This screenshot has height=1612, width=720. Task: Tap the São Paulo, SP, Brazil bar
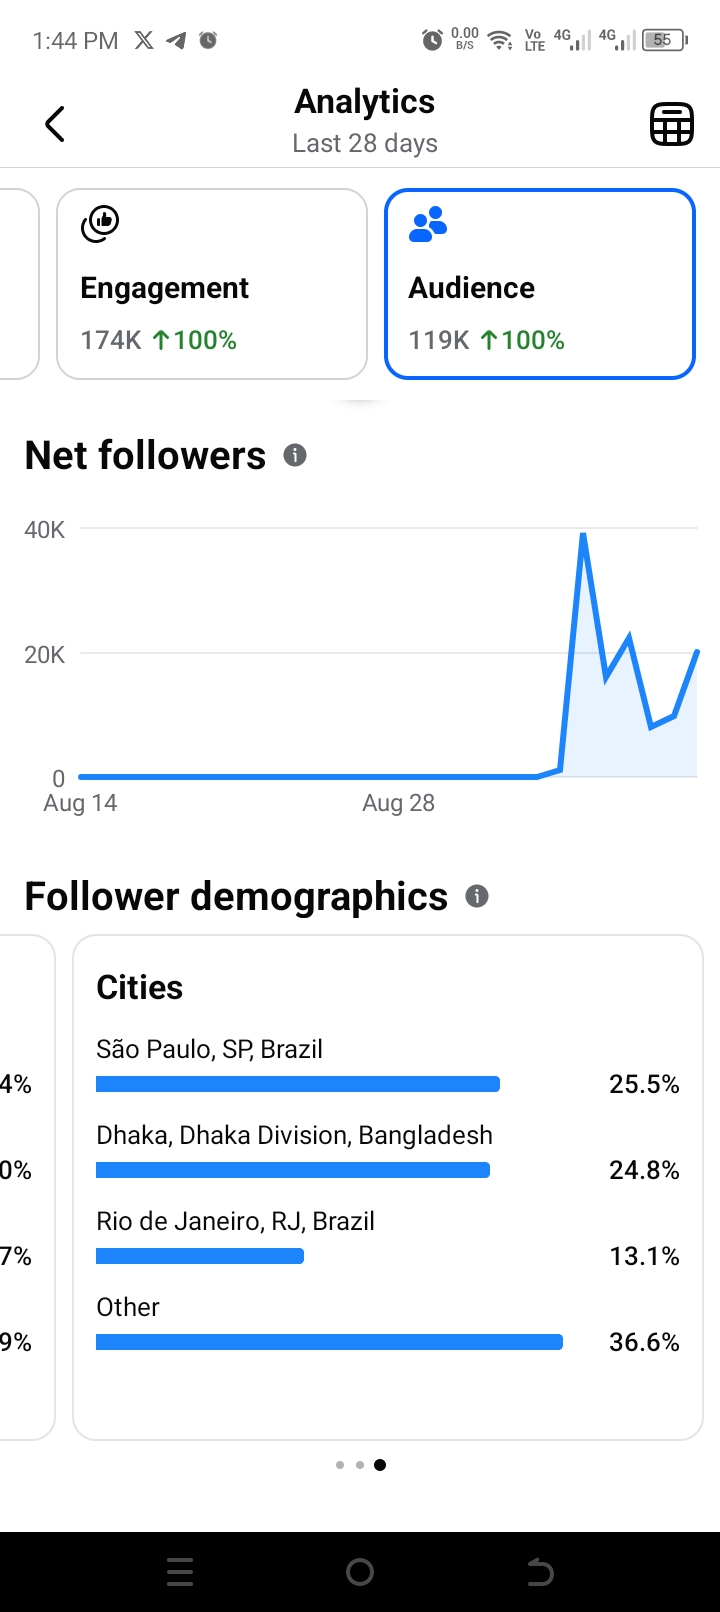(298, 1084)
